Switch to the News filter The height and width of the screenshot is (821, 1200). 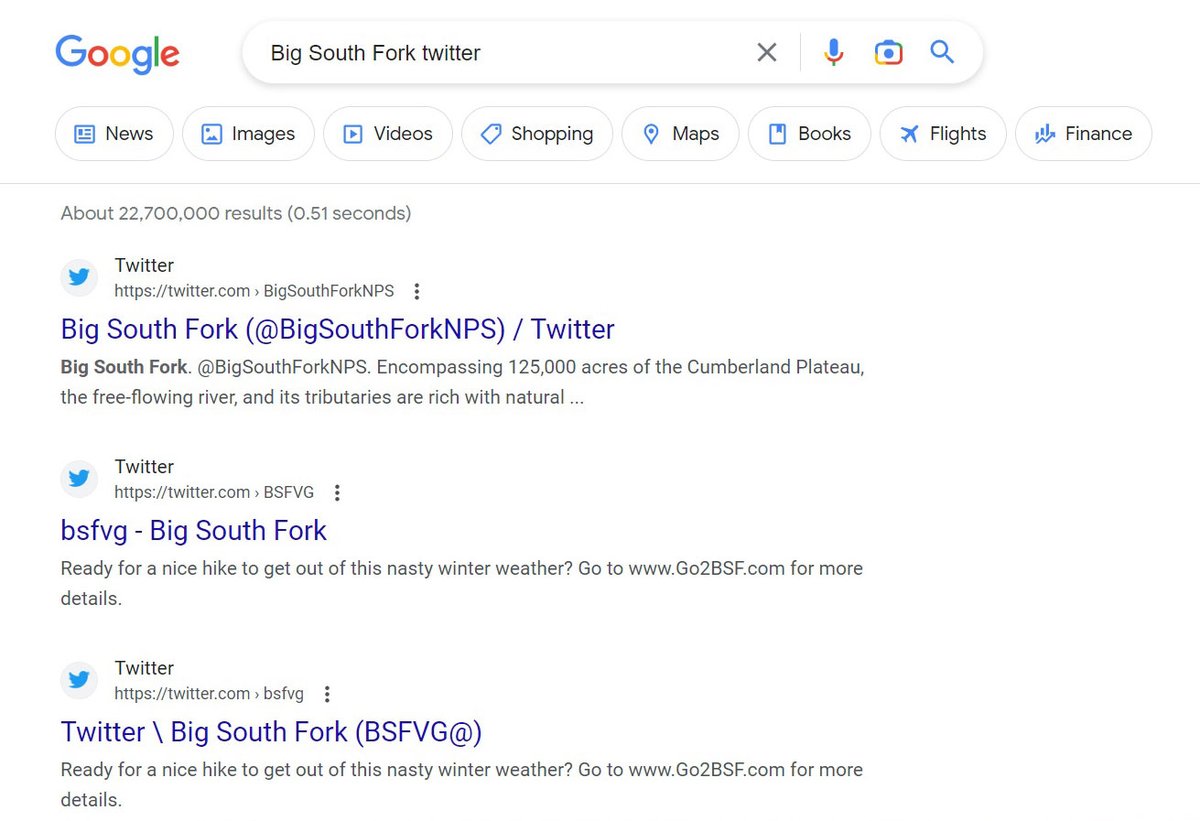(x=114, y=134)
